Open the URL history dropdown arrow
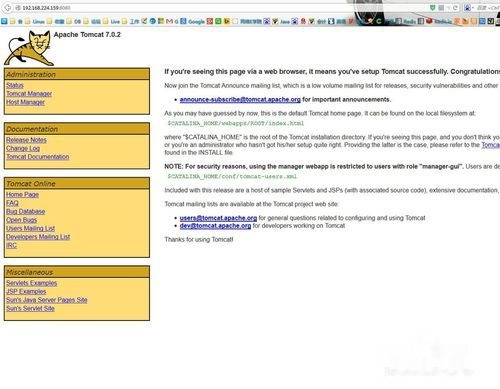 coord(449,8)
